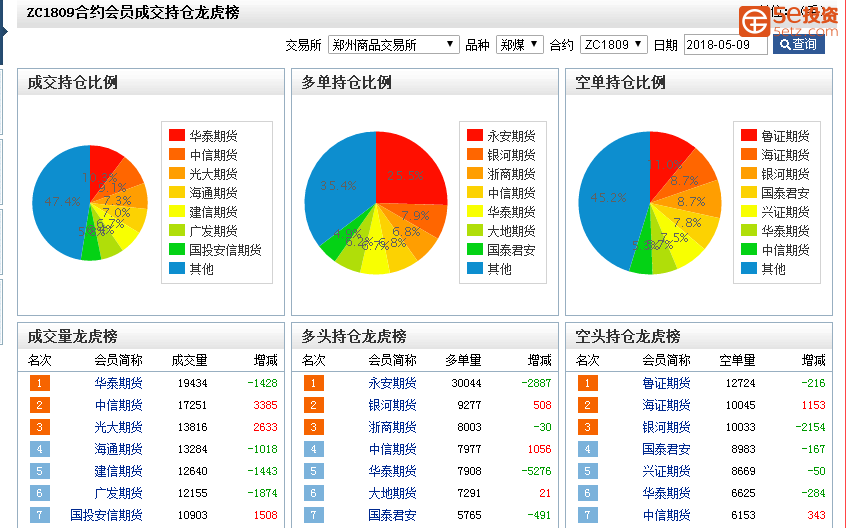This screenshot has width=846, height=528.
Task: Click volume value 19434 for 华泰期货
Action: pos(193,383)
